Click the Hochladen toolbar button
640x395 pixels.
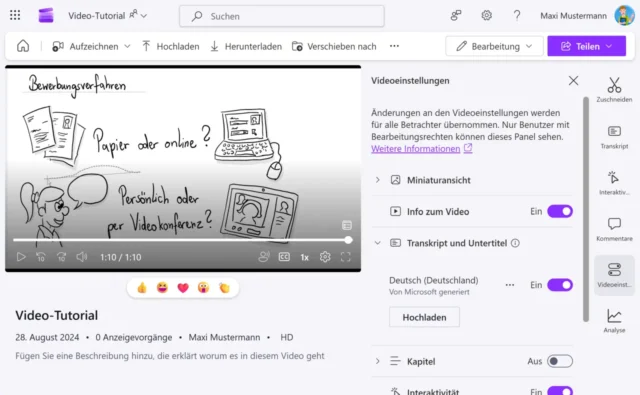click(x=171, y=47)
